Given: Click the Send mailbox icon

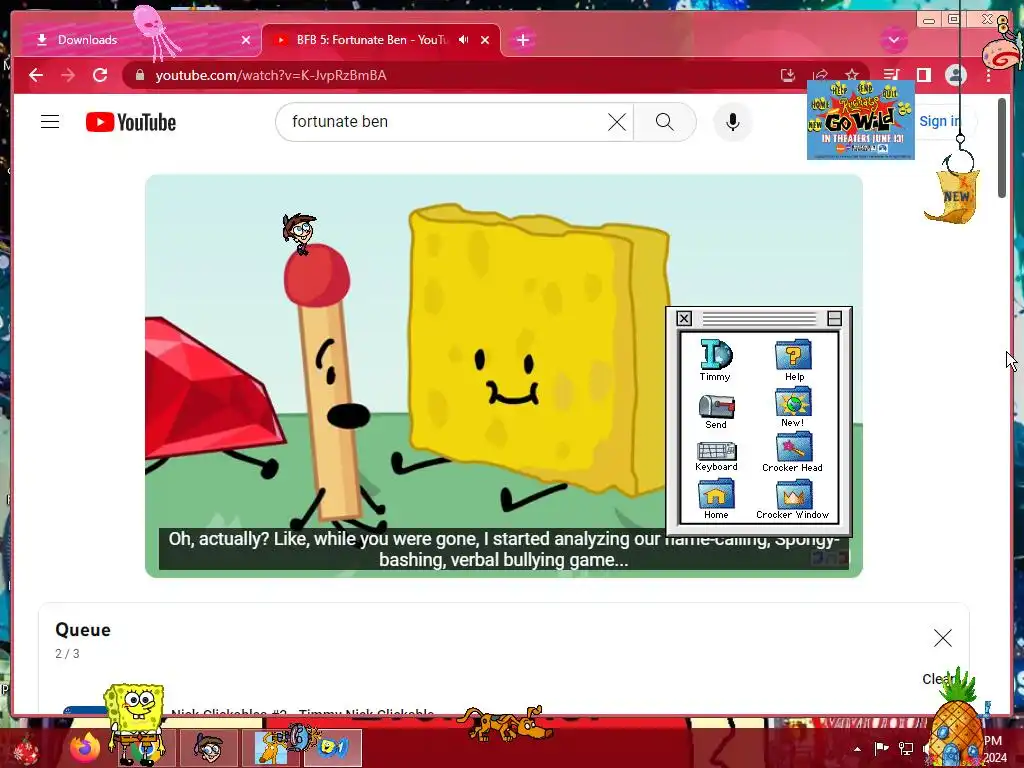Looking at the screenshot, I should point(716,411).
